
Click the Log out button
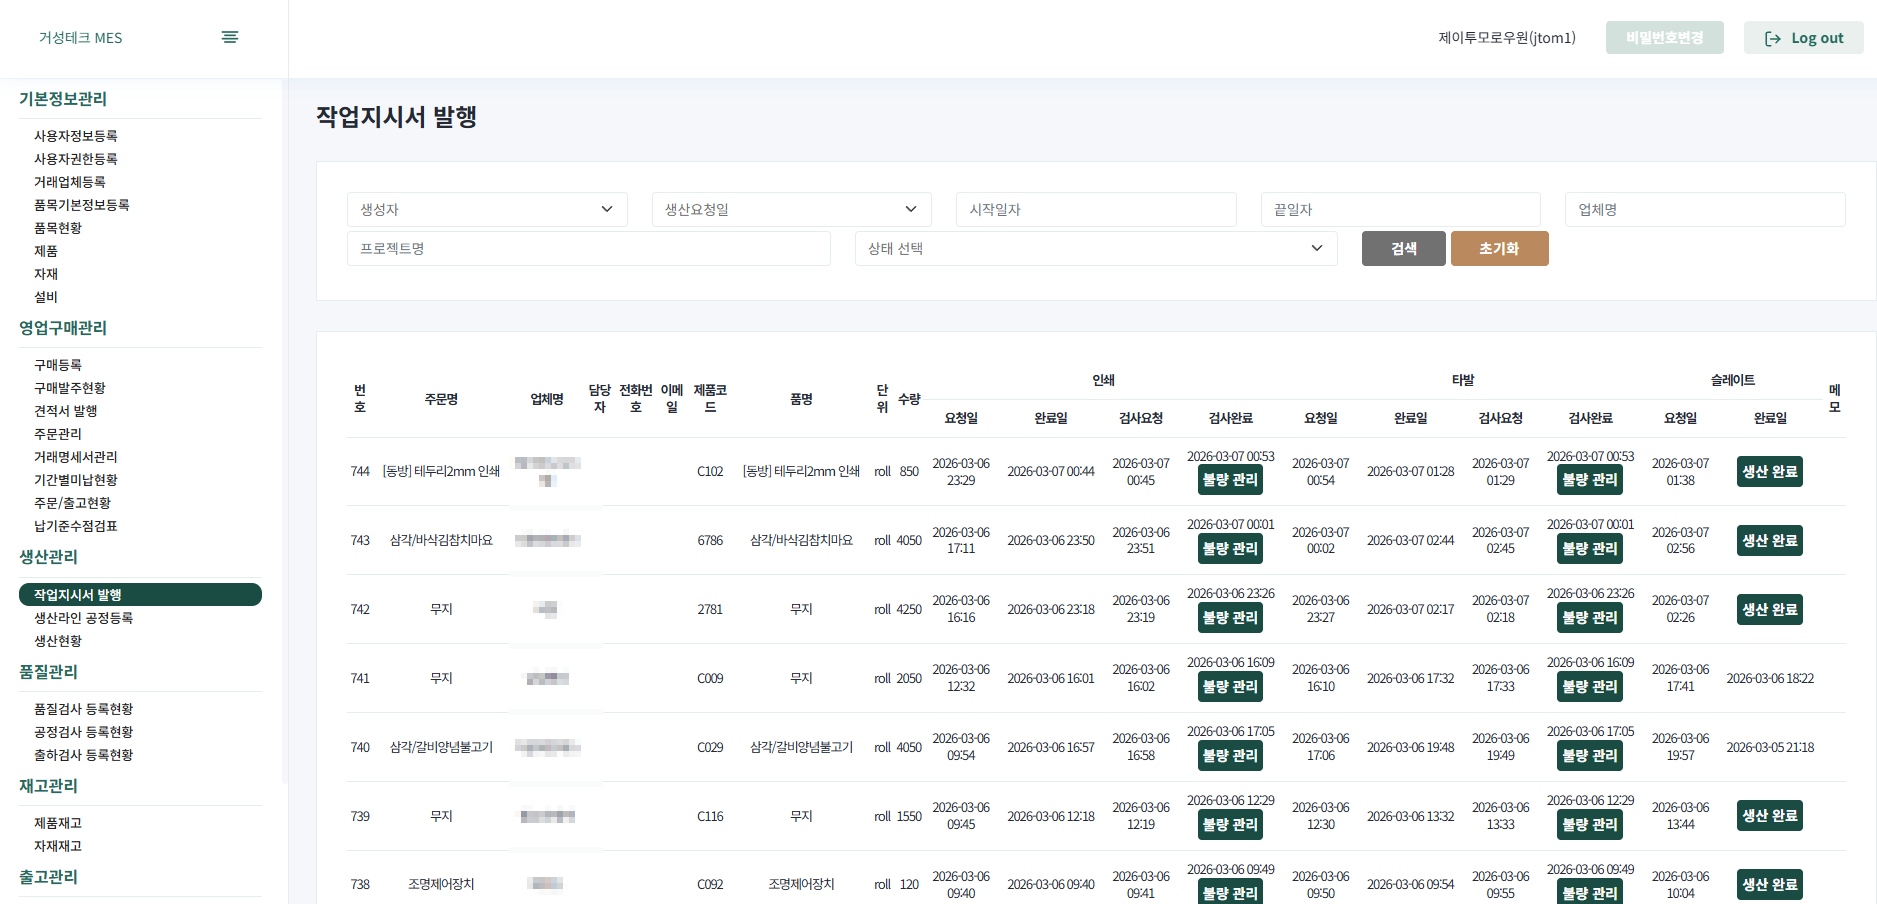coord(1803,38)
